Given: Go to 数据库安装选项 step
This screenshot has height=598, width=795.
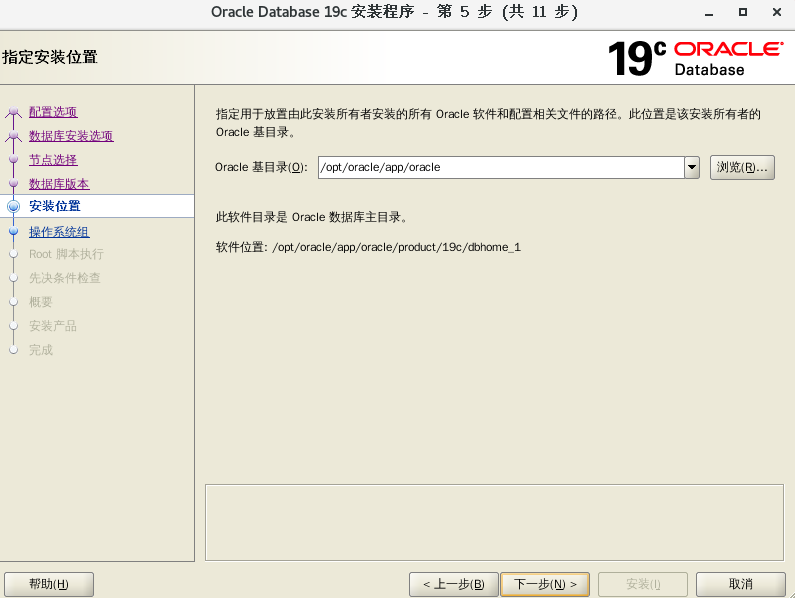Looking at the screenshot, I should pos(71,135).
